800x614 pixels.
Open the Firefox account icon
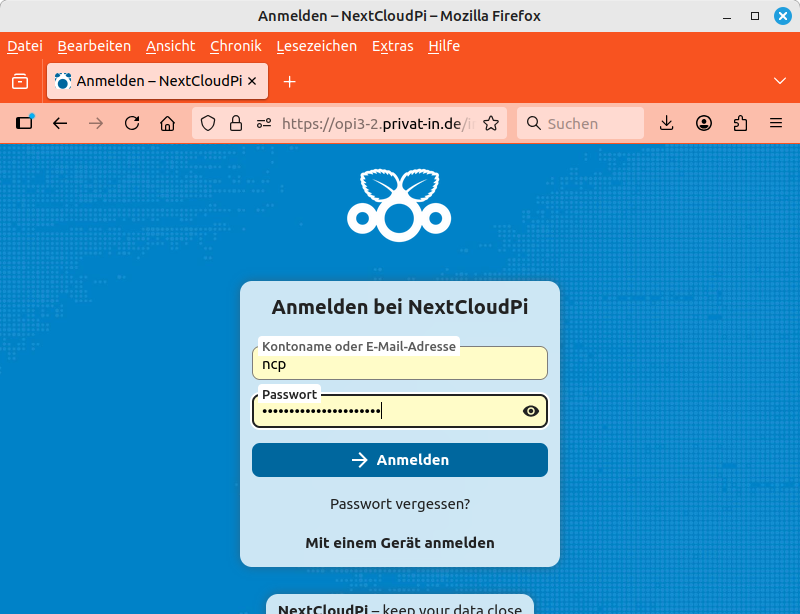coord(704,123)
